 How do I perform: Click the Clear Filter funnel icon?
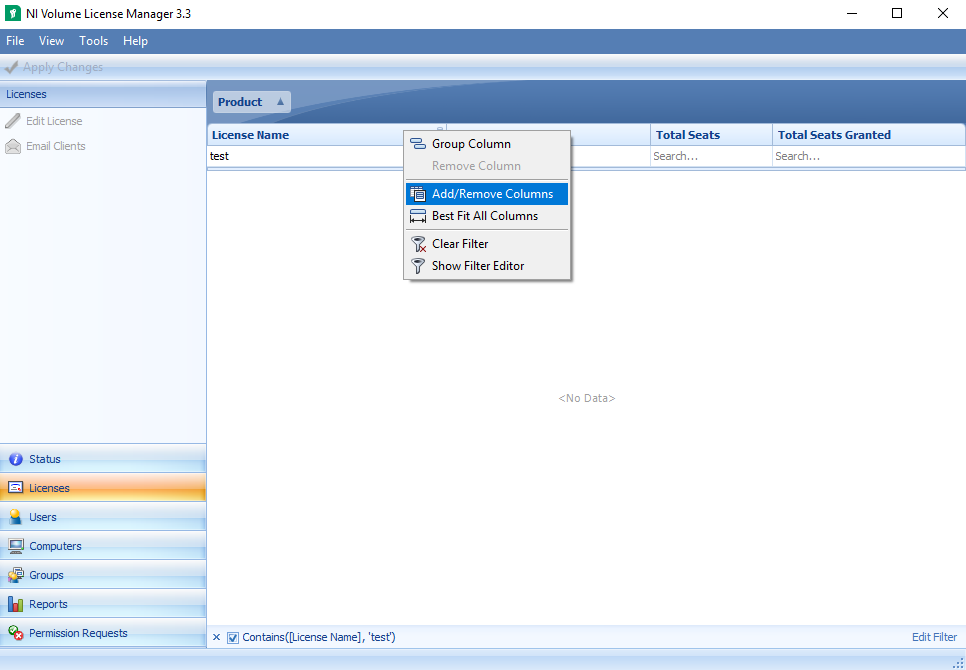click(x=419, y=244)
